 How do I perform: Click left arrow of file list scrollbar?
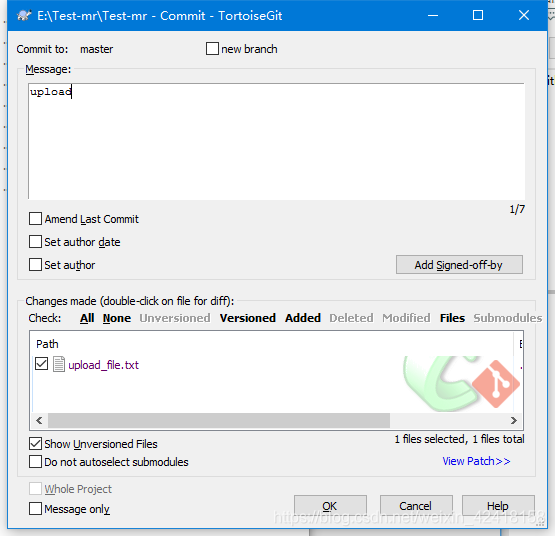click(39, 420)
